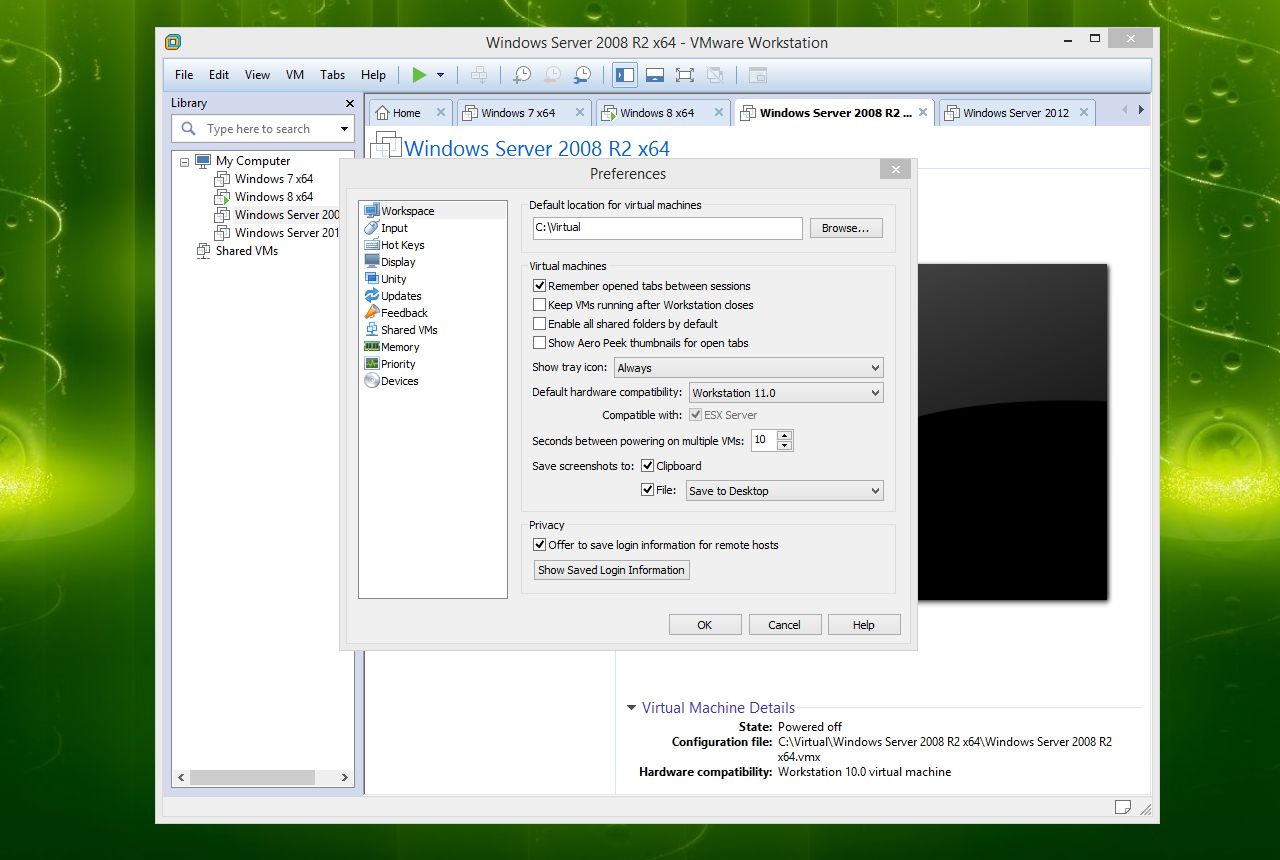Confirm Preferences with OK
The height and width of the screenshot is (860, 1280).
705,625
